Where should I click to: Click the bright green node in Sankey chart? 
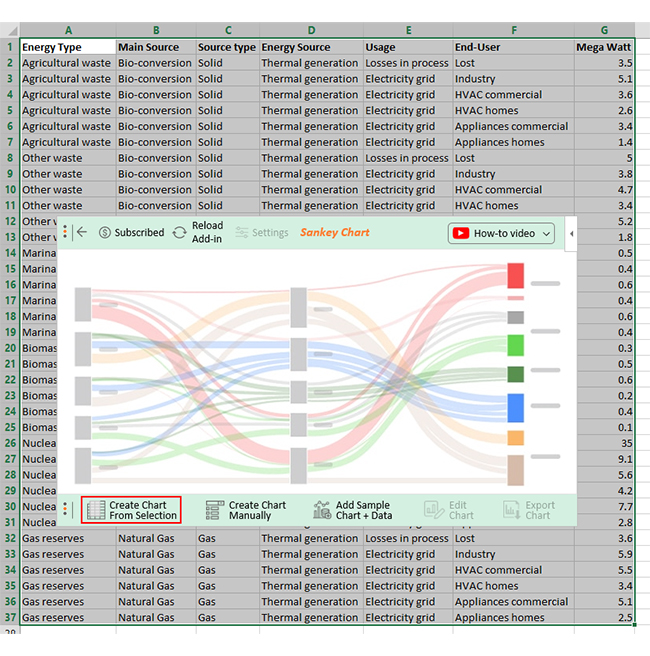point(516,345)
